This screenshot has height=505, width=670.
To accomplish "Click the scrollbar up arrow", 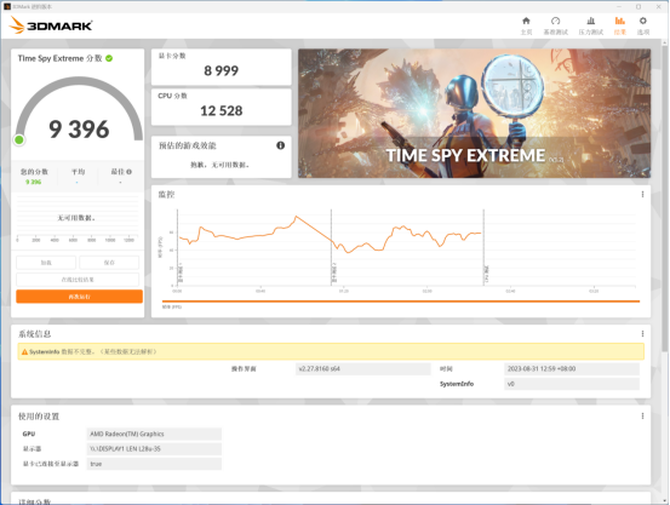I will pos(664,43).
